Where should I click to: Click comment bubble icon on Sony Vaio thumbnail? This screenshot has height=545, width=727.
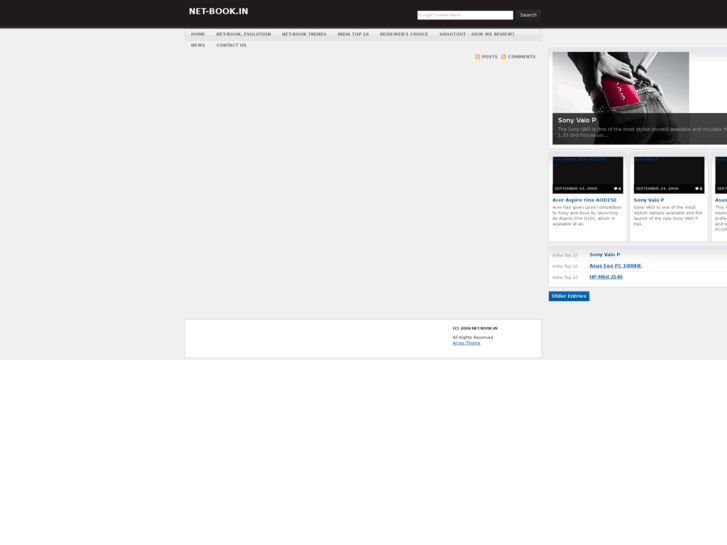697,189
